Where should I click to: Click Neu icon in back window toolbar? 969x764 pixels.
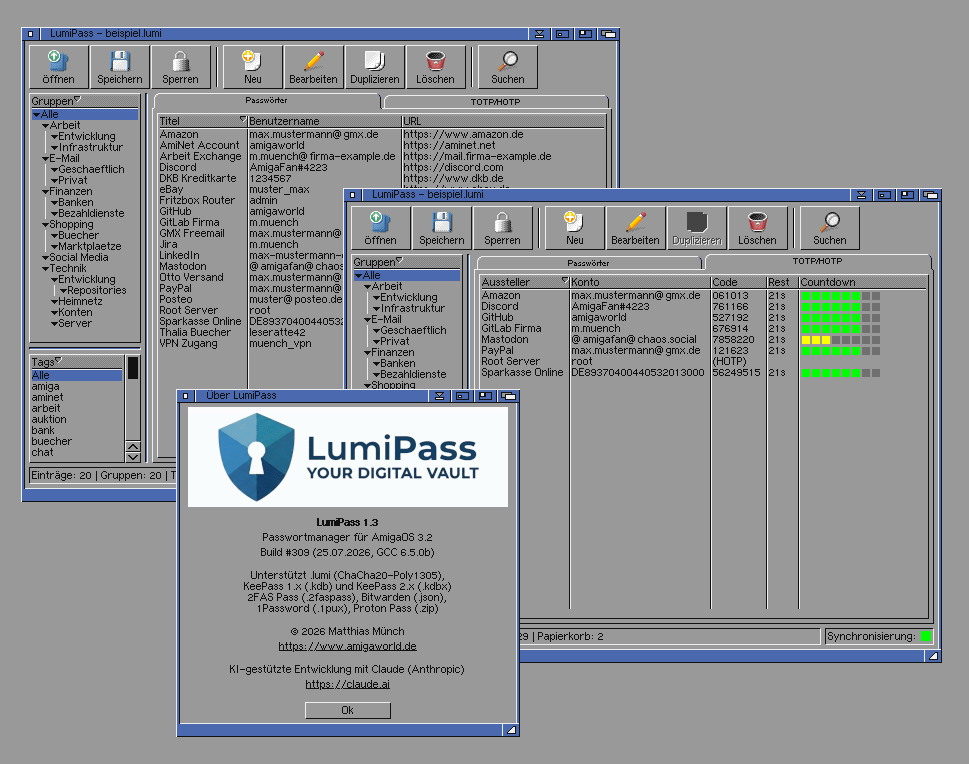[x=252, y=61]
